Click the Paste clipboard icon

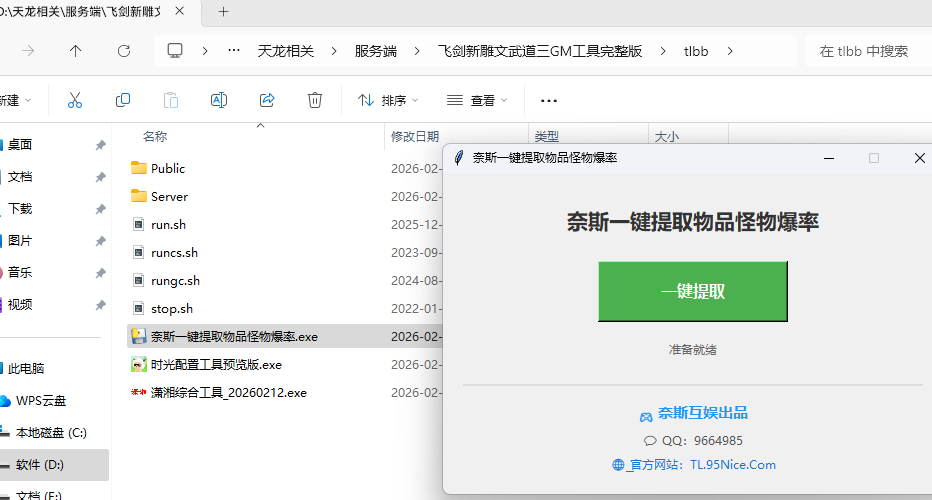click(x=171, y=100)
